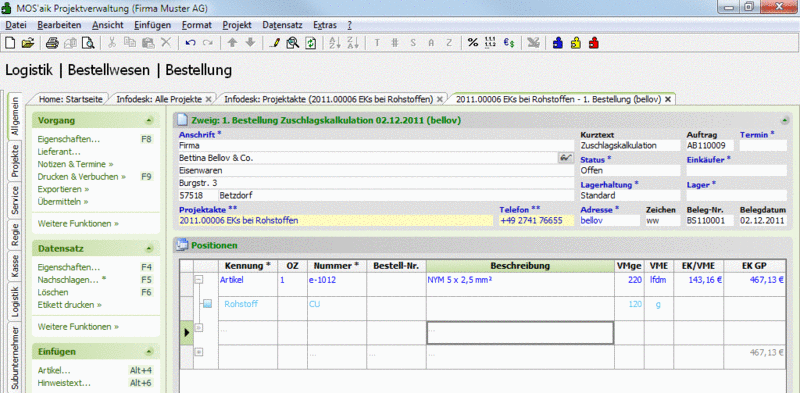Click the pencil edit toolbar icon
The height and width of the screenshot is (393, 800).
coord(274,43)
